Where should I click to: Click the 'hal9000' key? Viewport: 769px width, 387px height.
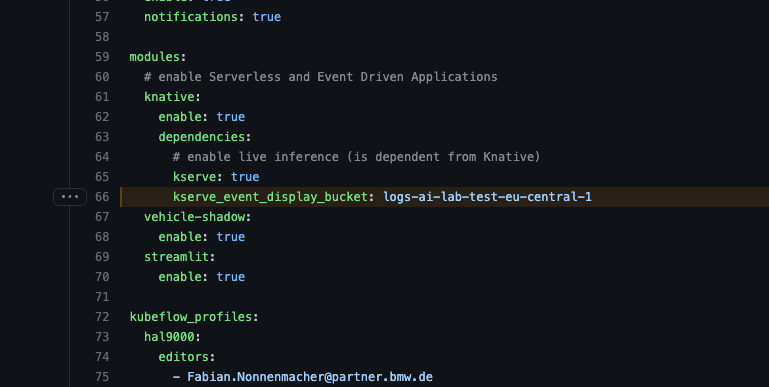[169, 336]
